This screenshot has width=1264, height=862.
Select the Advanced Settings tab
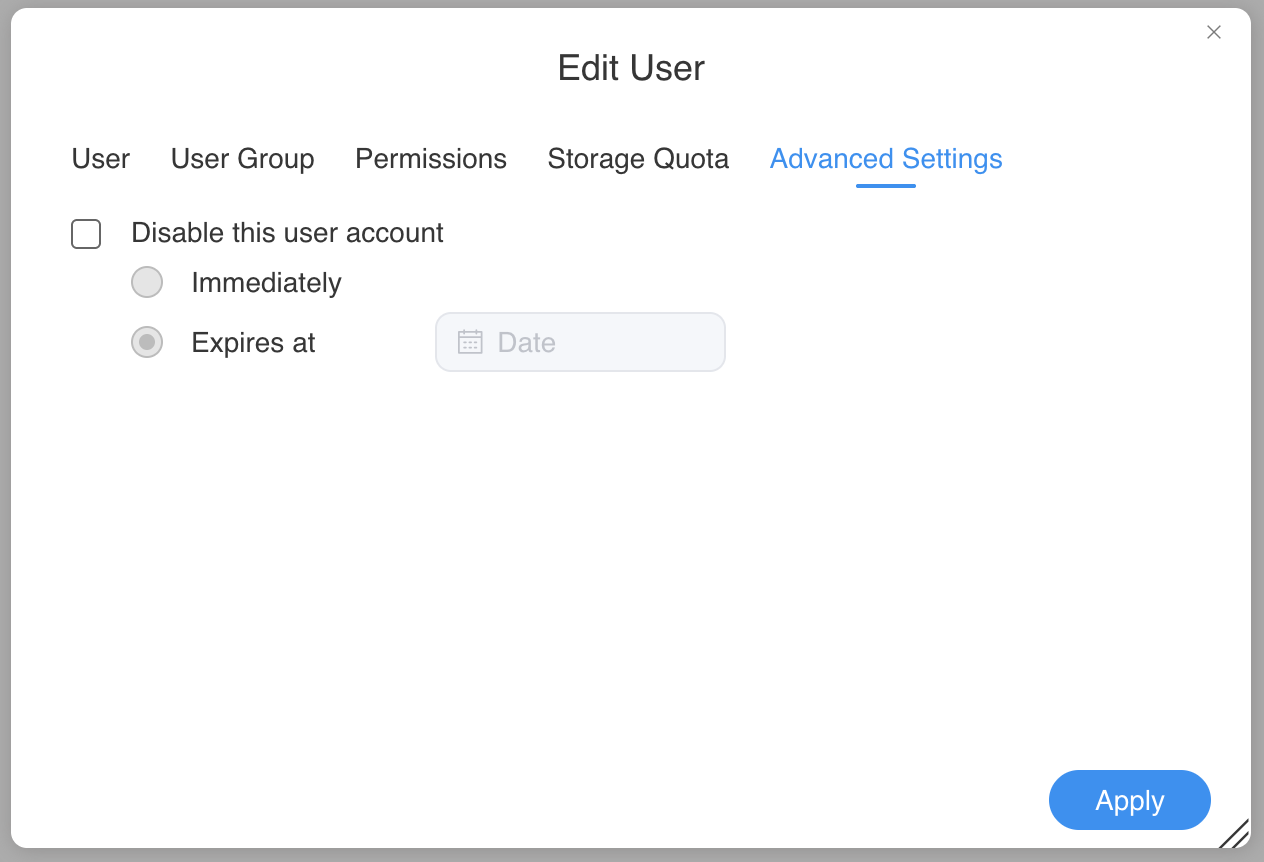point(886,159)
